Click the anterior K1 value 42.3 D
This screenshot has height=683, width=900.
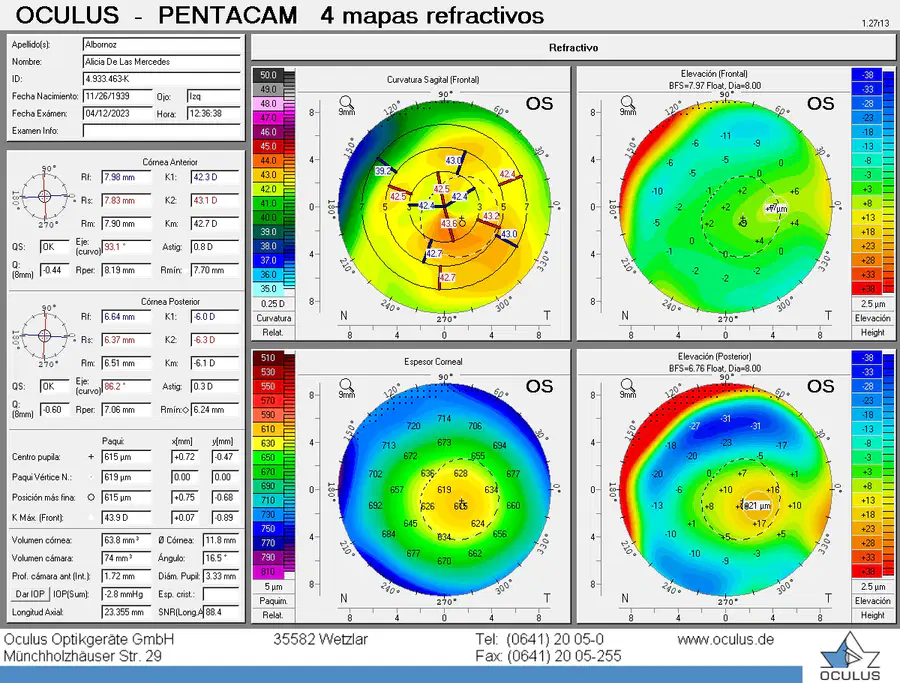(215, 177)
